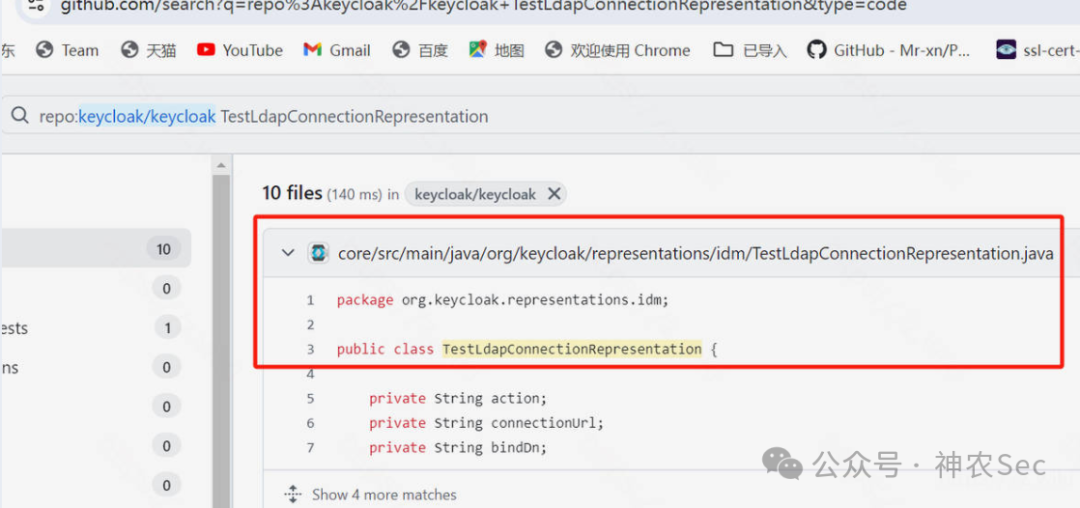The image size is (1080, 508).
Task: Click code line 'private String action;'
Action: point(457,399)
